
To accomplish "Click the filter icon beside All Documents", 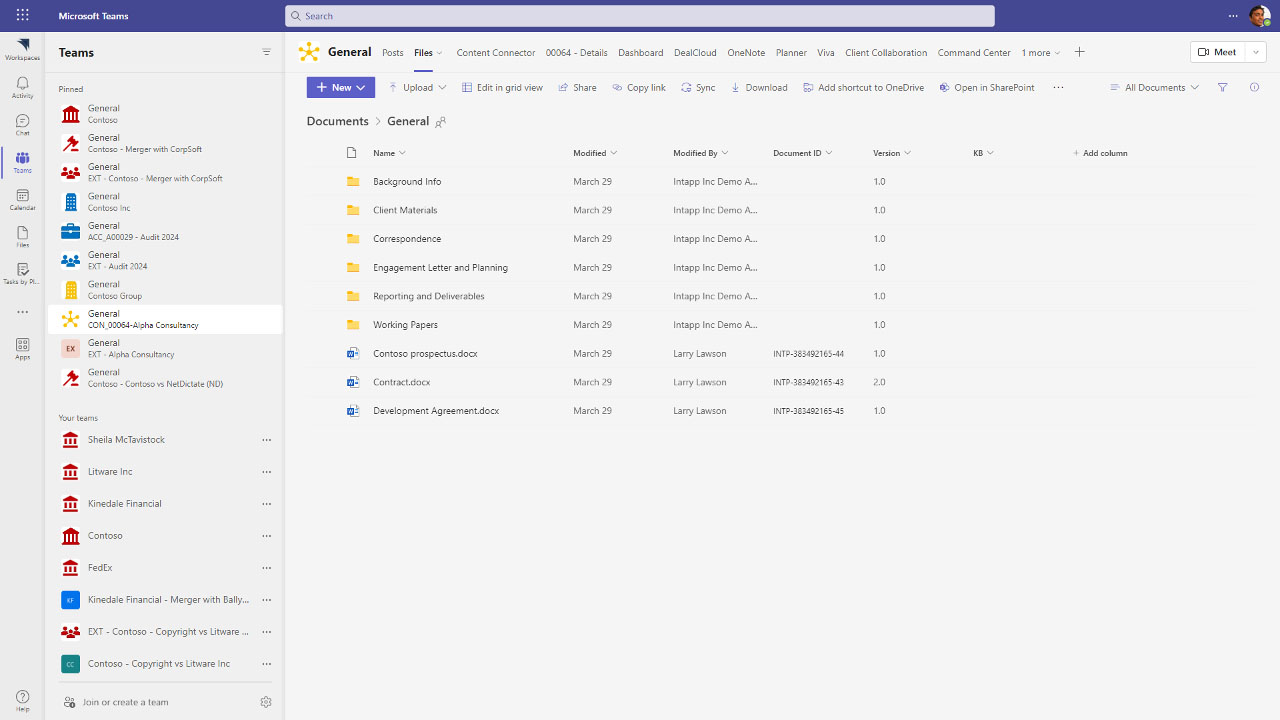I will (1222, 88).
